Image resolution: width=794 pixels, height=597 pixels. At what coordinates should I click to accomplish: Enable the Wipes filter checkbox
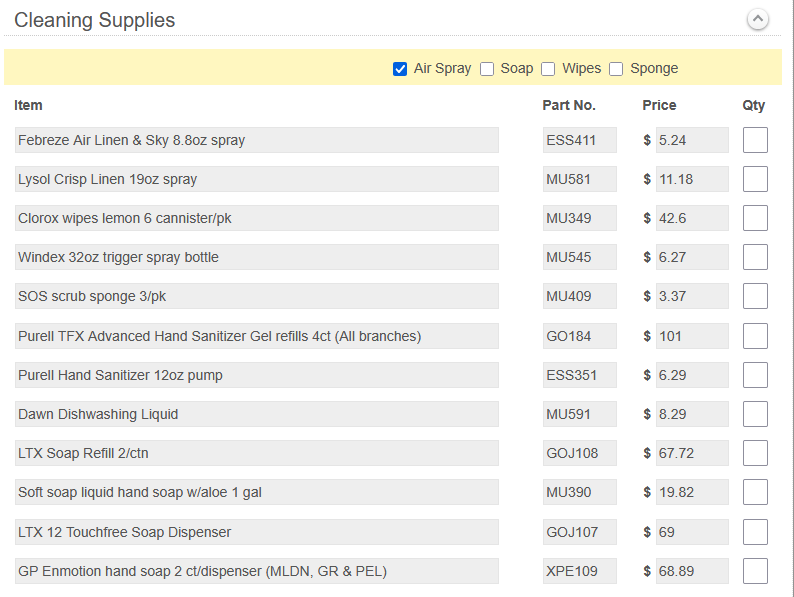tap(548, 69)
